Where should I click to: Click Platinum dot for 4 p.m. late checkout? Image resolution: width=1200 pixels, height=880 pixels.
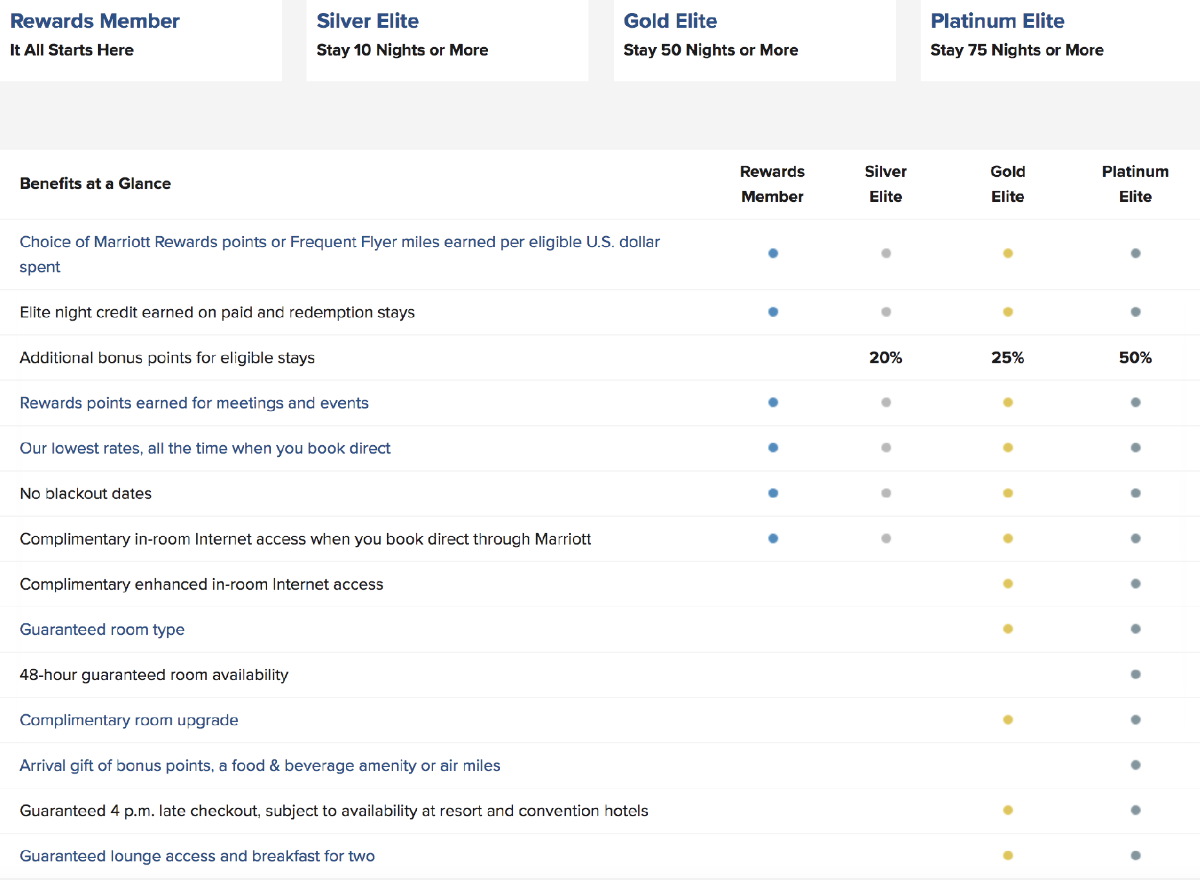[1136, 810]
